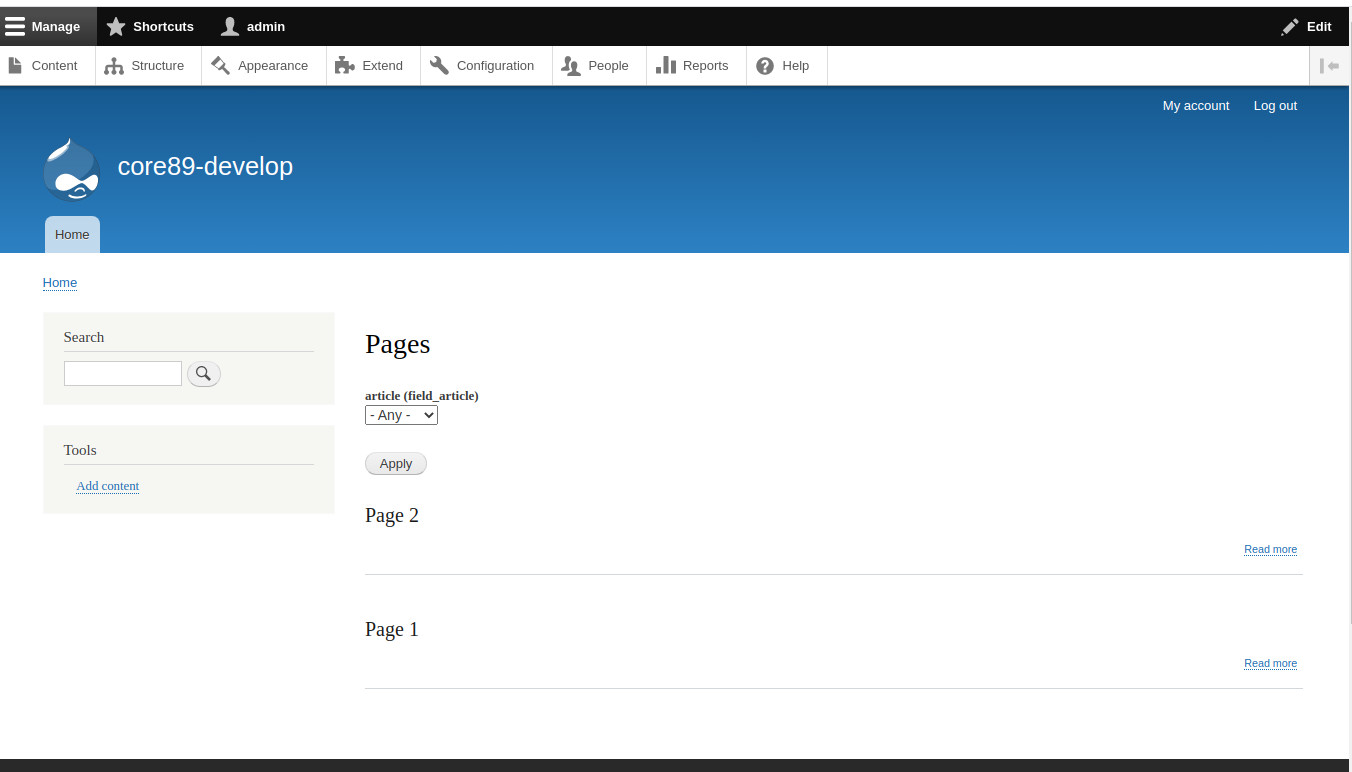Toggle the toolbar orientation arrow
Screen dimensions: 1352x772
click(1330, 65)
